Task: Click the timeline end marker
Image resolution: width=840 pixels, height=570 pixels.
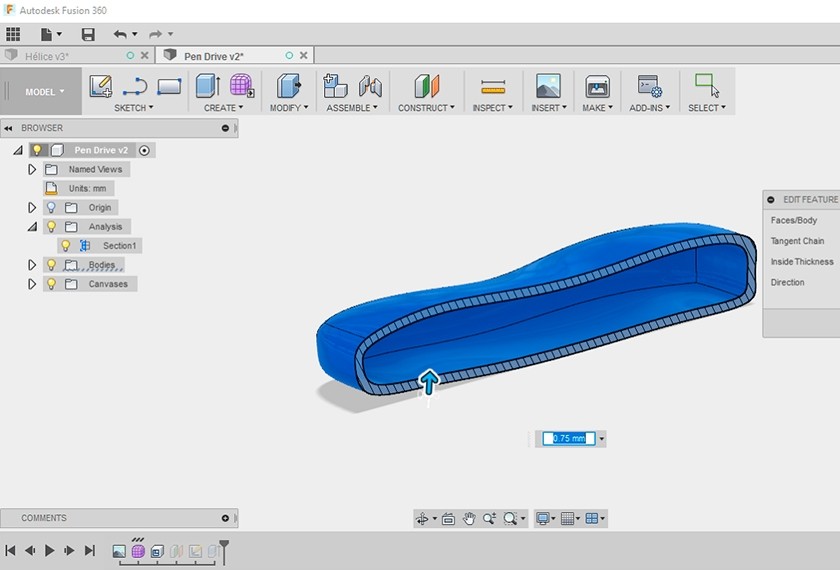Action: pyautogui.click(x=224, y=549)
